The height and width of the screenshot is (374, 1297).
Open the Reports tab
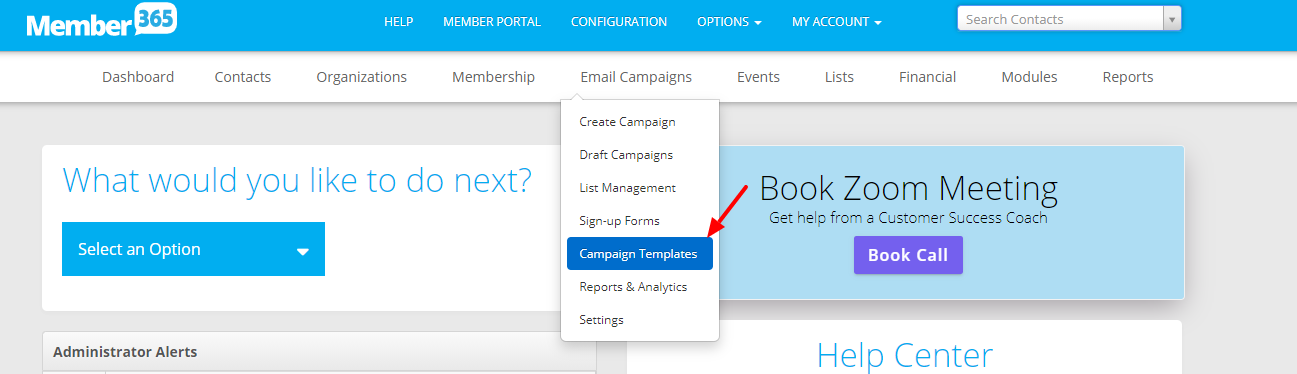[x=1128, y=77]
